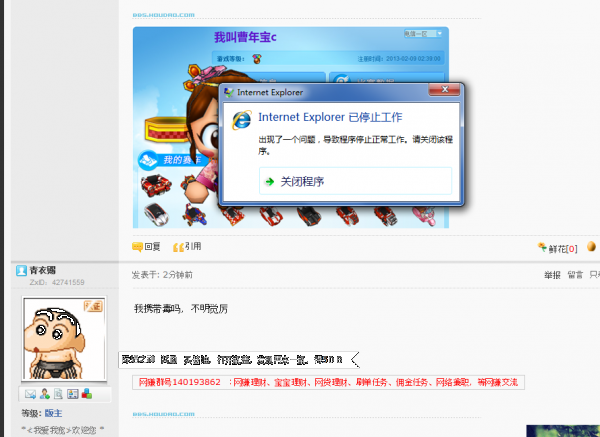The image size is (600, 437).
Task: Click the 版主 level link
Action: tap(53, 413)
